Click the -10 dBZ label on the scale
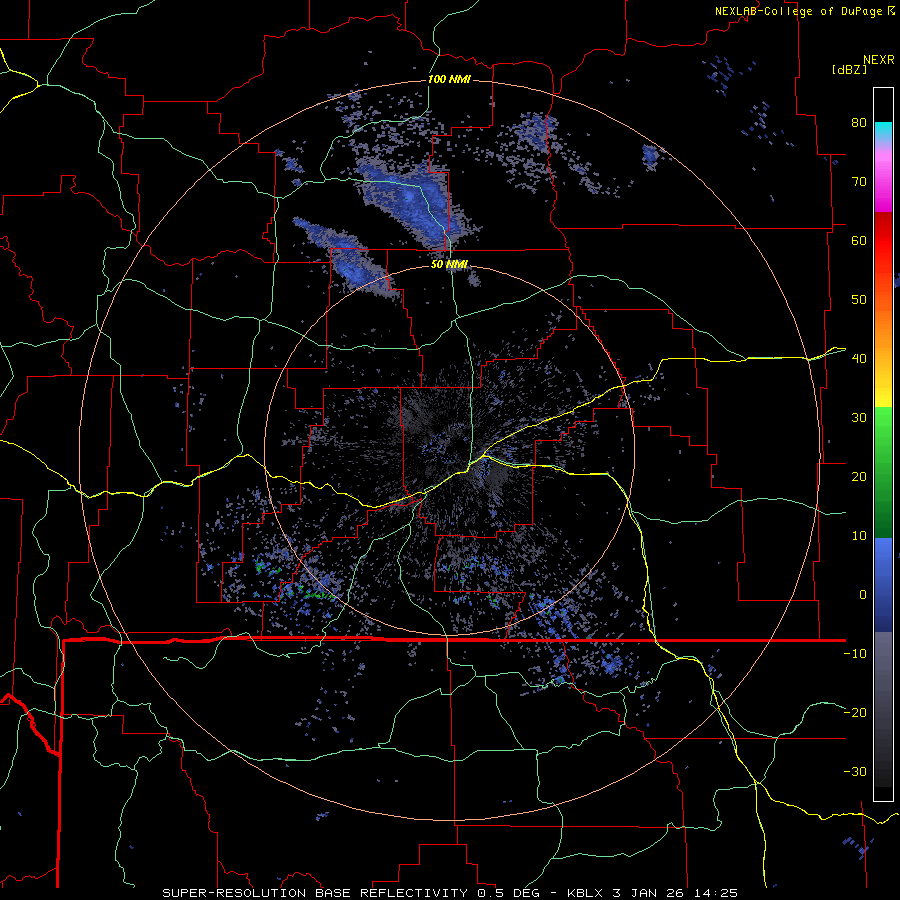 [855, 654]
